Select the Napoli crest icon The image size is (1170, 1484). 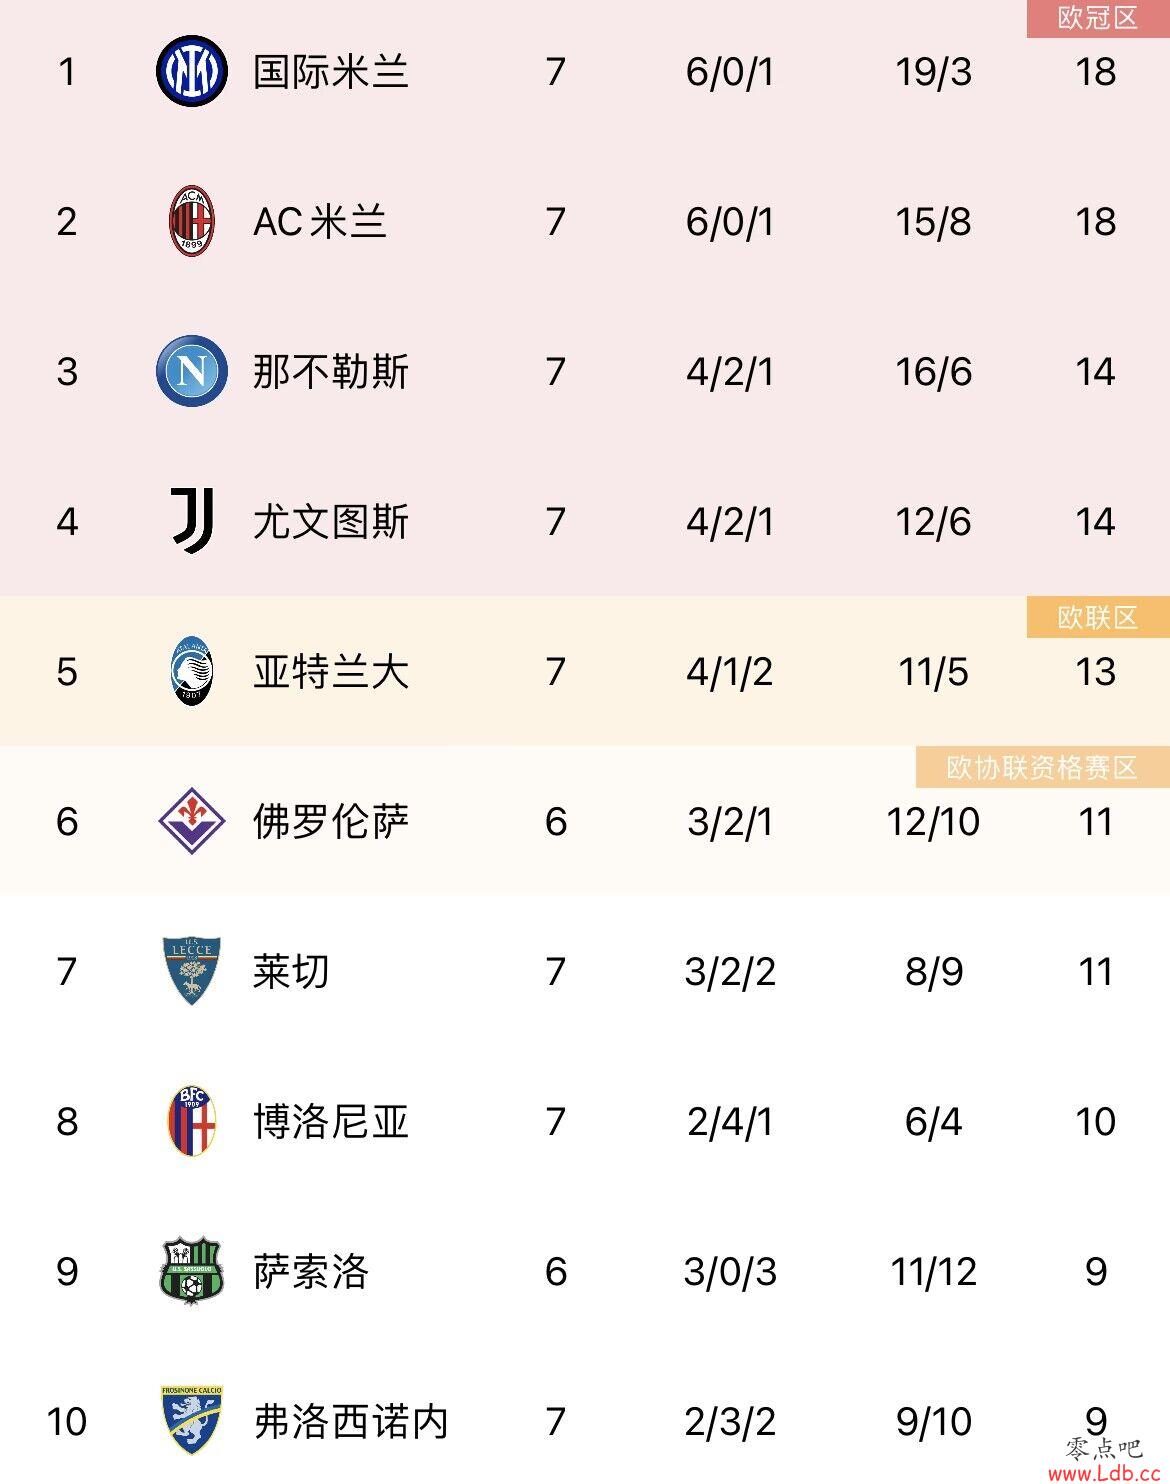point(192,371)
